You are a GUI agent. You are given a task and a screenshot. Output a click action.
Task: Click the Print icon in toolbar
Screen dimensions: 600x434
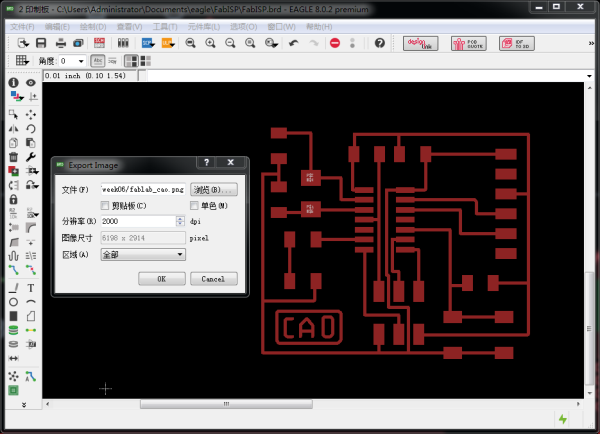tap(60, 43)
